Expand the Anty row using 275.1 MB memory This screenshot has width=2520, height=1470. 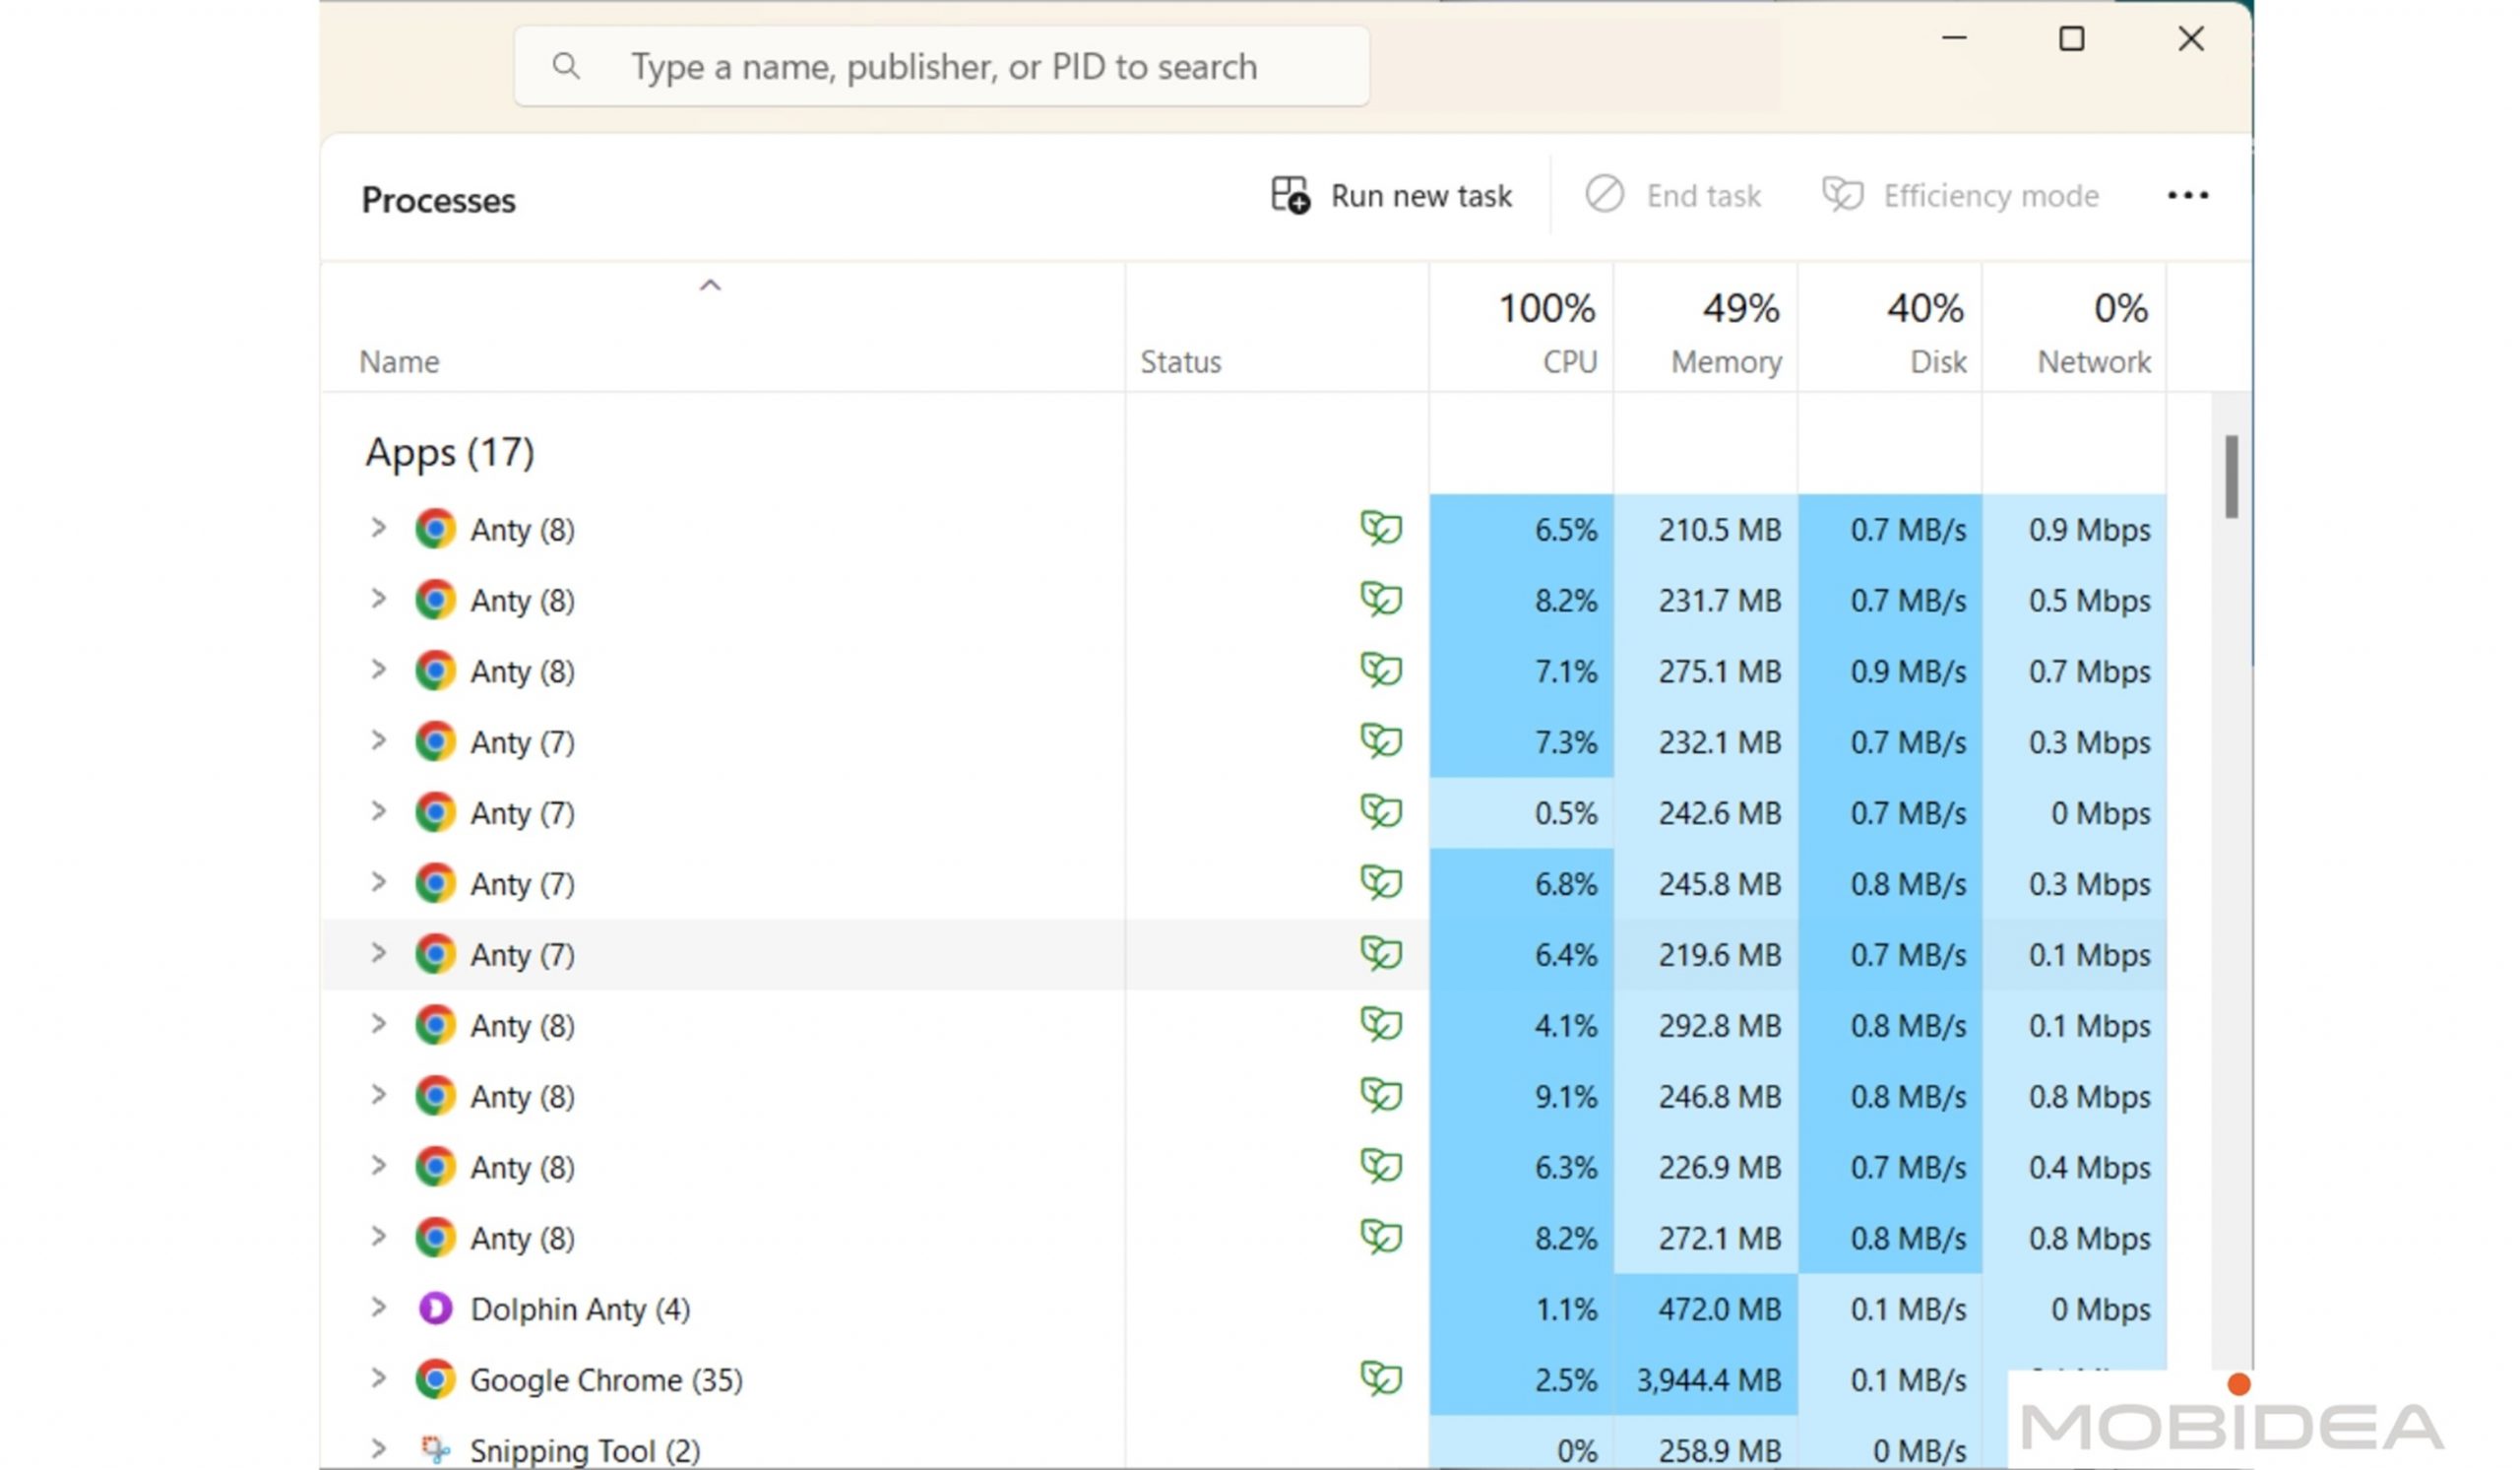[x=378, y=670]
